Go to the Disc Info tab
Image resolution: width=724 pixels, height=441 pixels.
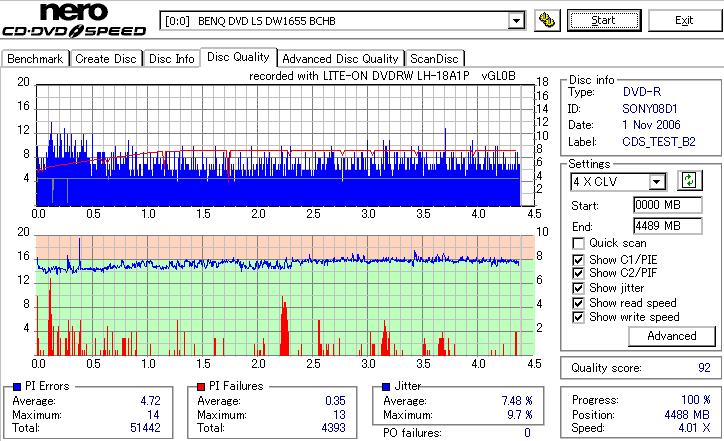click(x=172, y=59)
